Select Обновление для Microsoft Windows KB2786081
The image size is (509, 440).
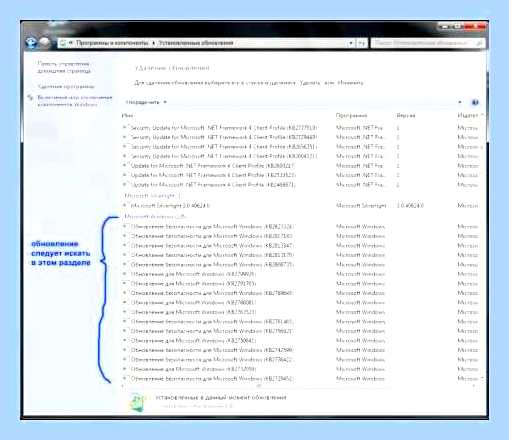click(190, 303)
